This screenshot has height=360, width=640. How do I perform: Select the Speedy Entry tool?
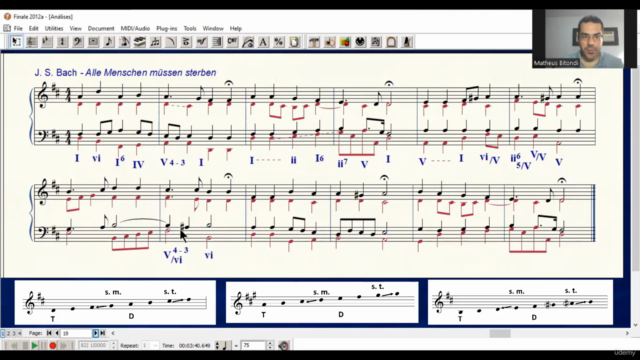click(124, 42)
